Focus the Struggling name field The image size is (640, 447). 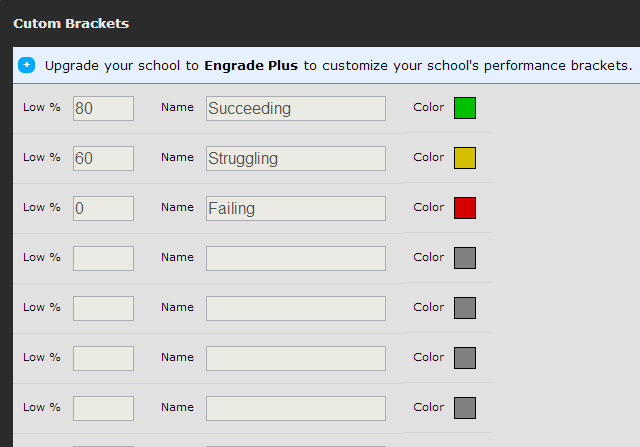(x=296, y=158)
